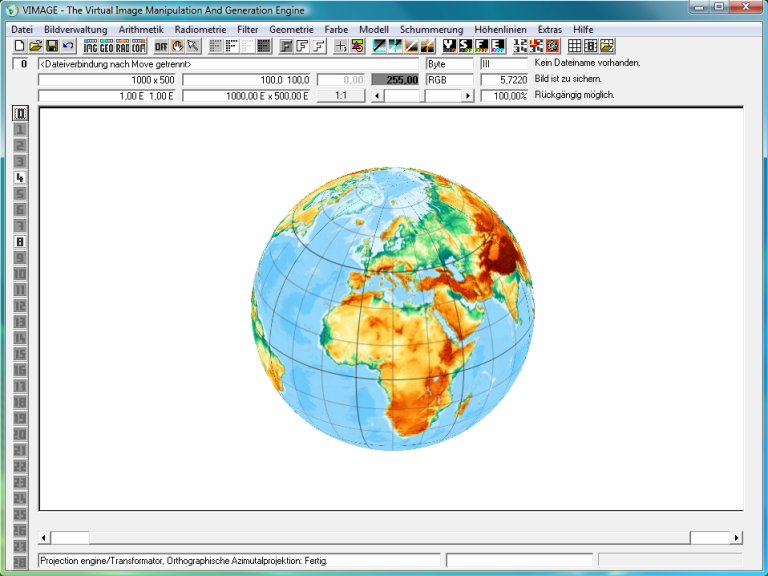Select the hand pan tool
The width and height of the screenshot is (768, 576).
click(x=177, y=46)
